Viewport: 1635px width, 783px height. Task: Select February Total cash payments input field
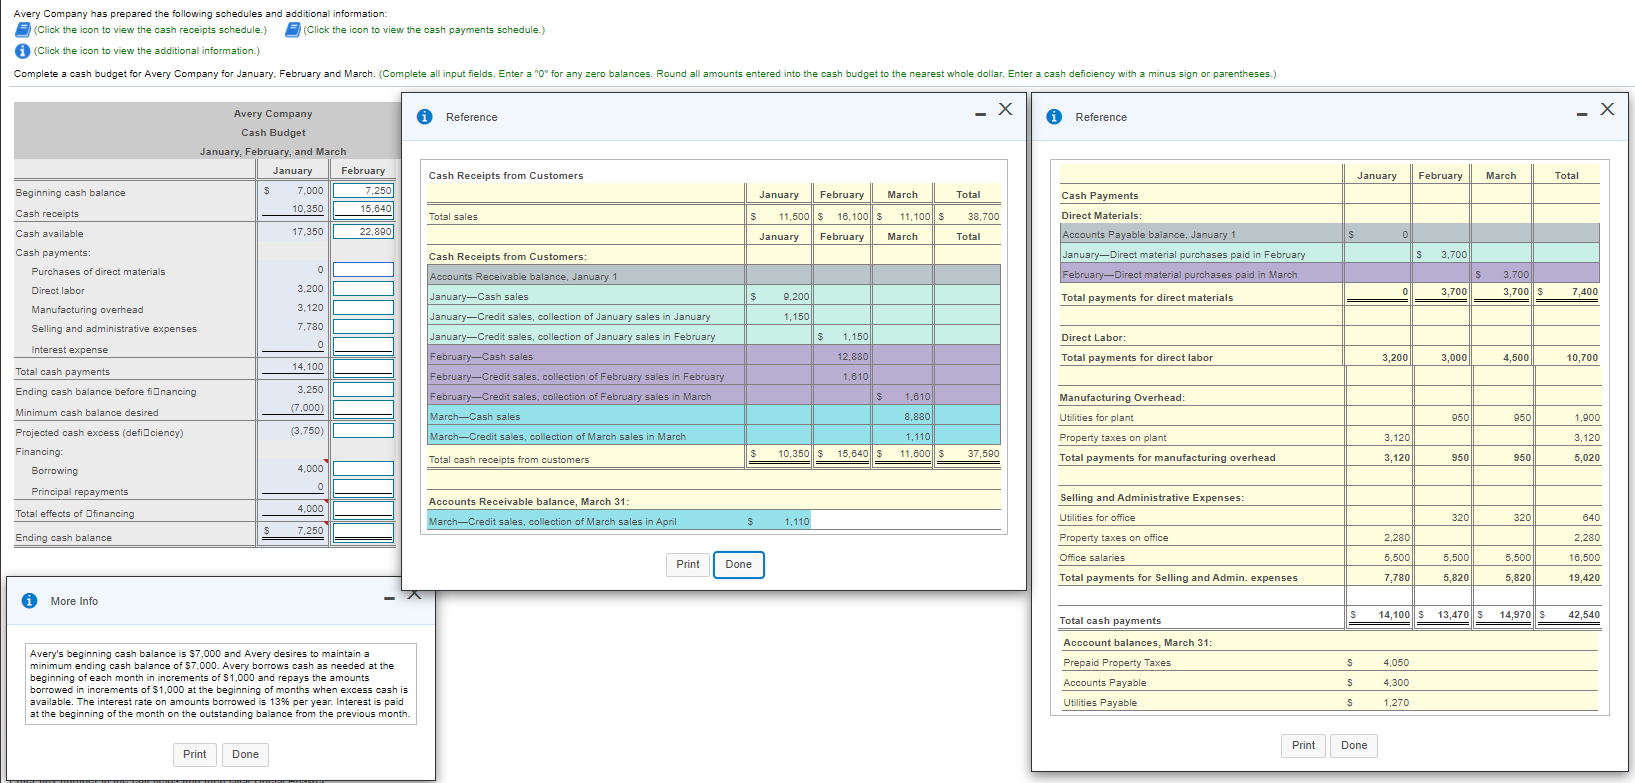[x=363, y=367]
